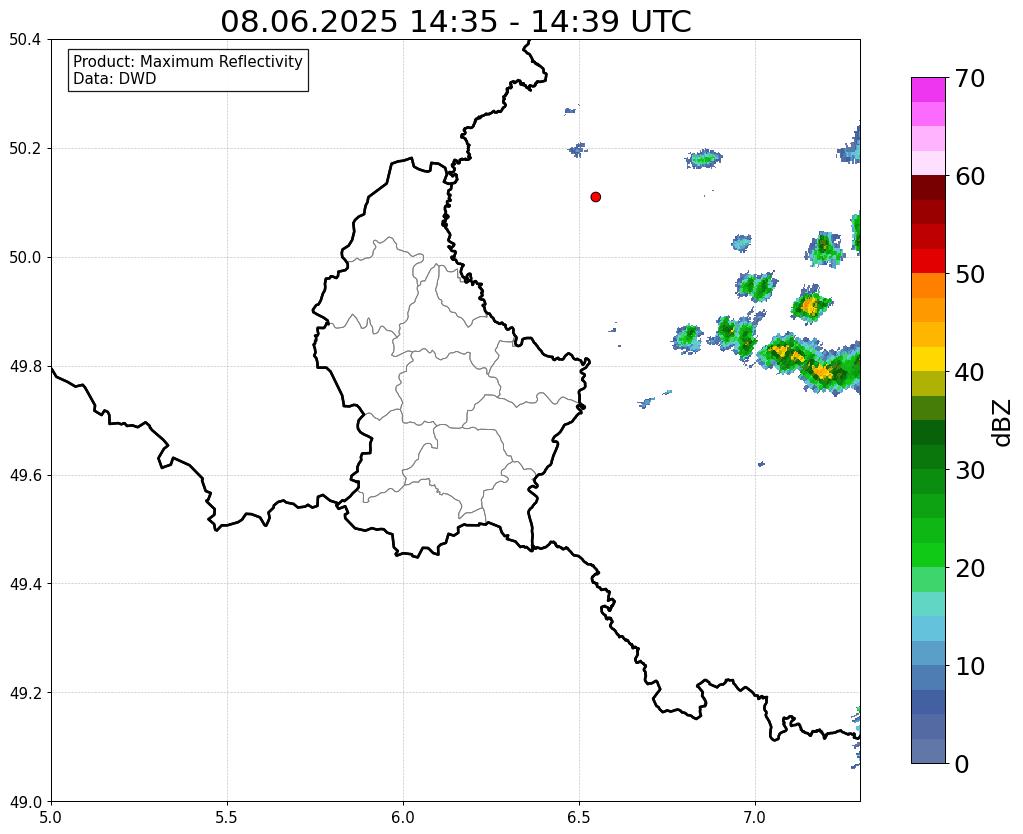Click the latitude tick label '49.4'
Viewport: 1023px width, 834px height.
click(25, 583)
